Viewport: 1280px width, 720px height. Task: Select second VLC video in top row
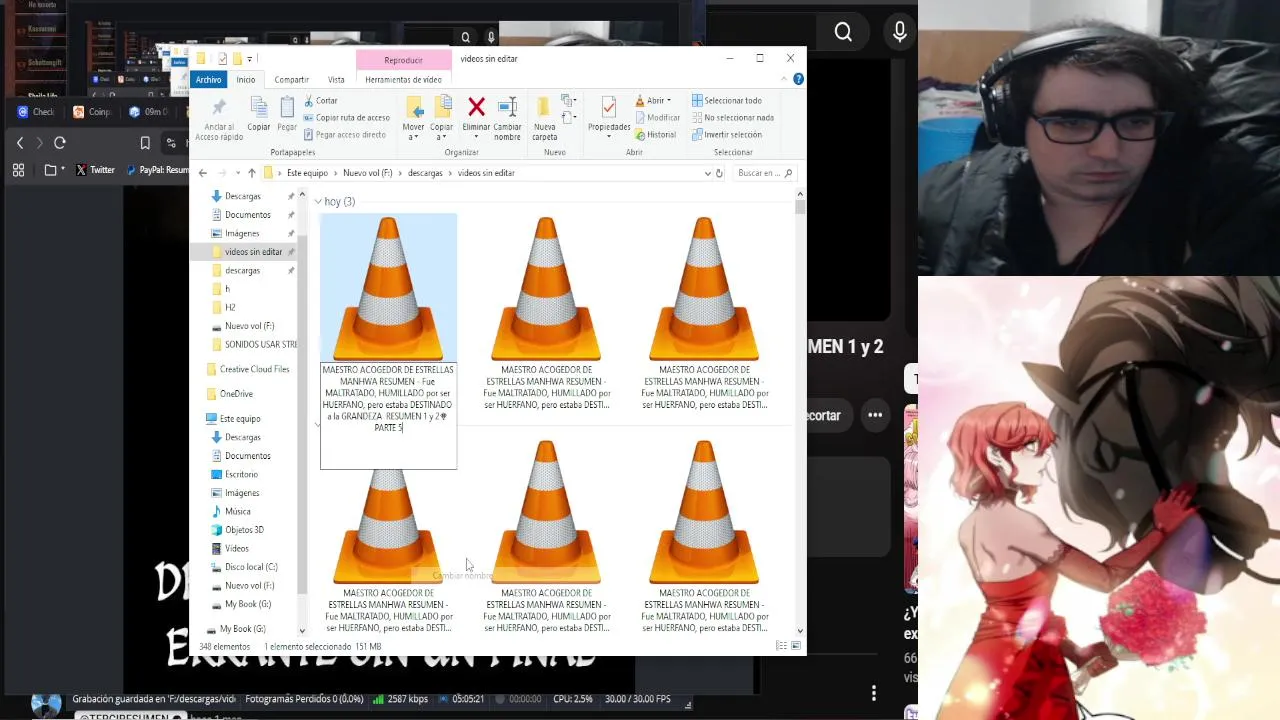[546, 312]
